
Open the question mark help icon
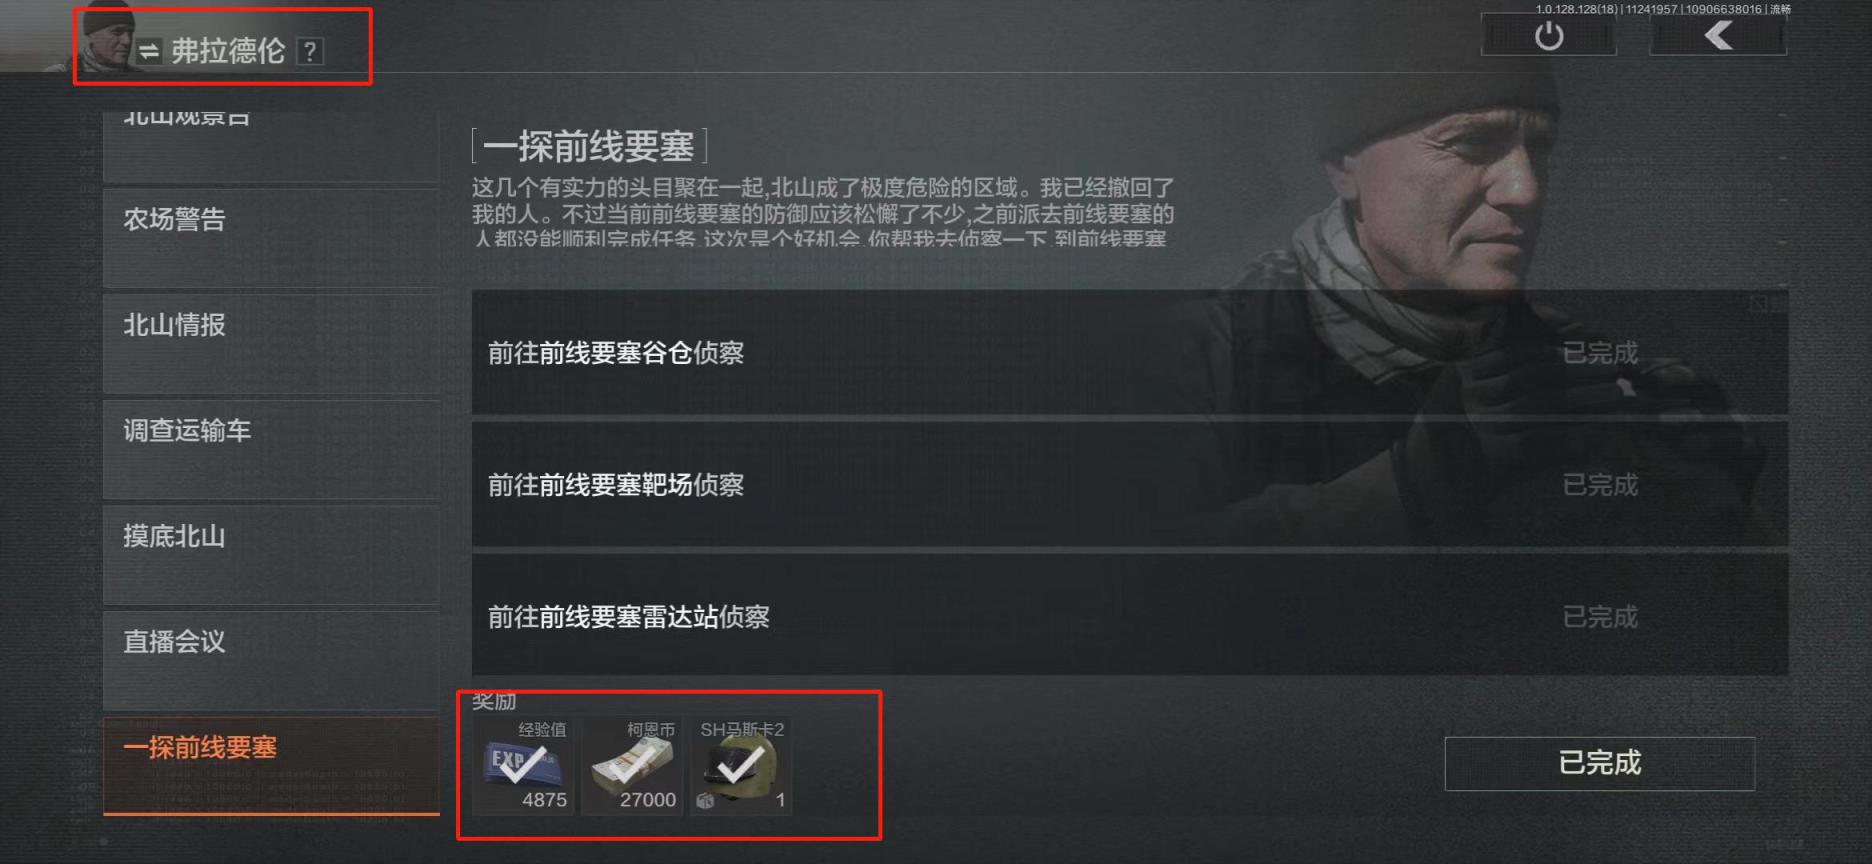pyautogui.click(x=310, y=52)
